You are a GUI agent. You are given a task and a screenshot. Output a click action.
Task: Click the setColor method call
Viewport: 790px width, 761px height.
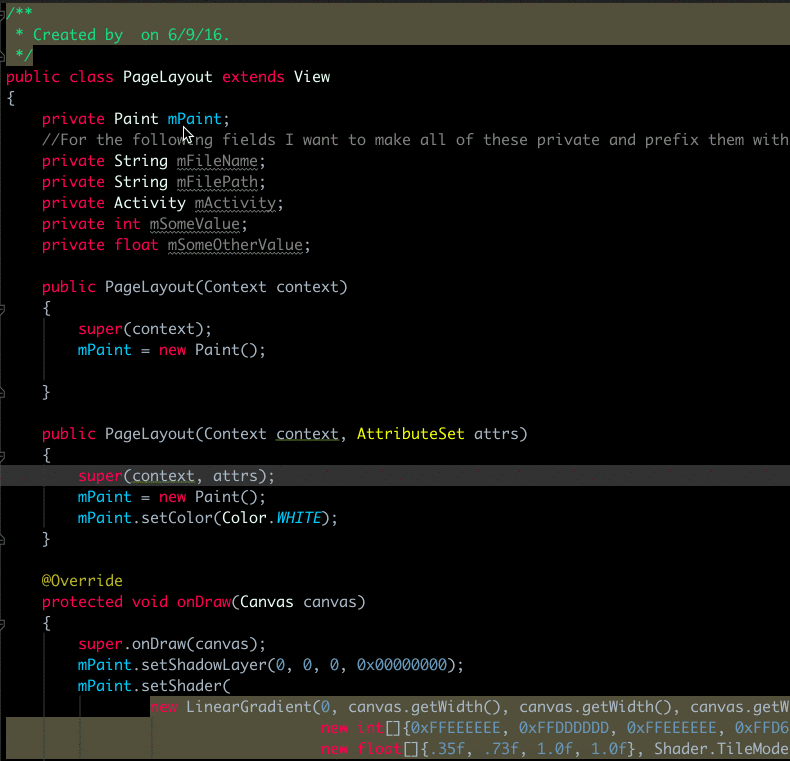point(176,518)
